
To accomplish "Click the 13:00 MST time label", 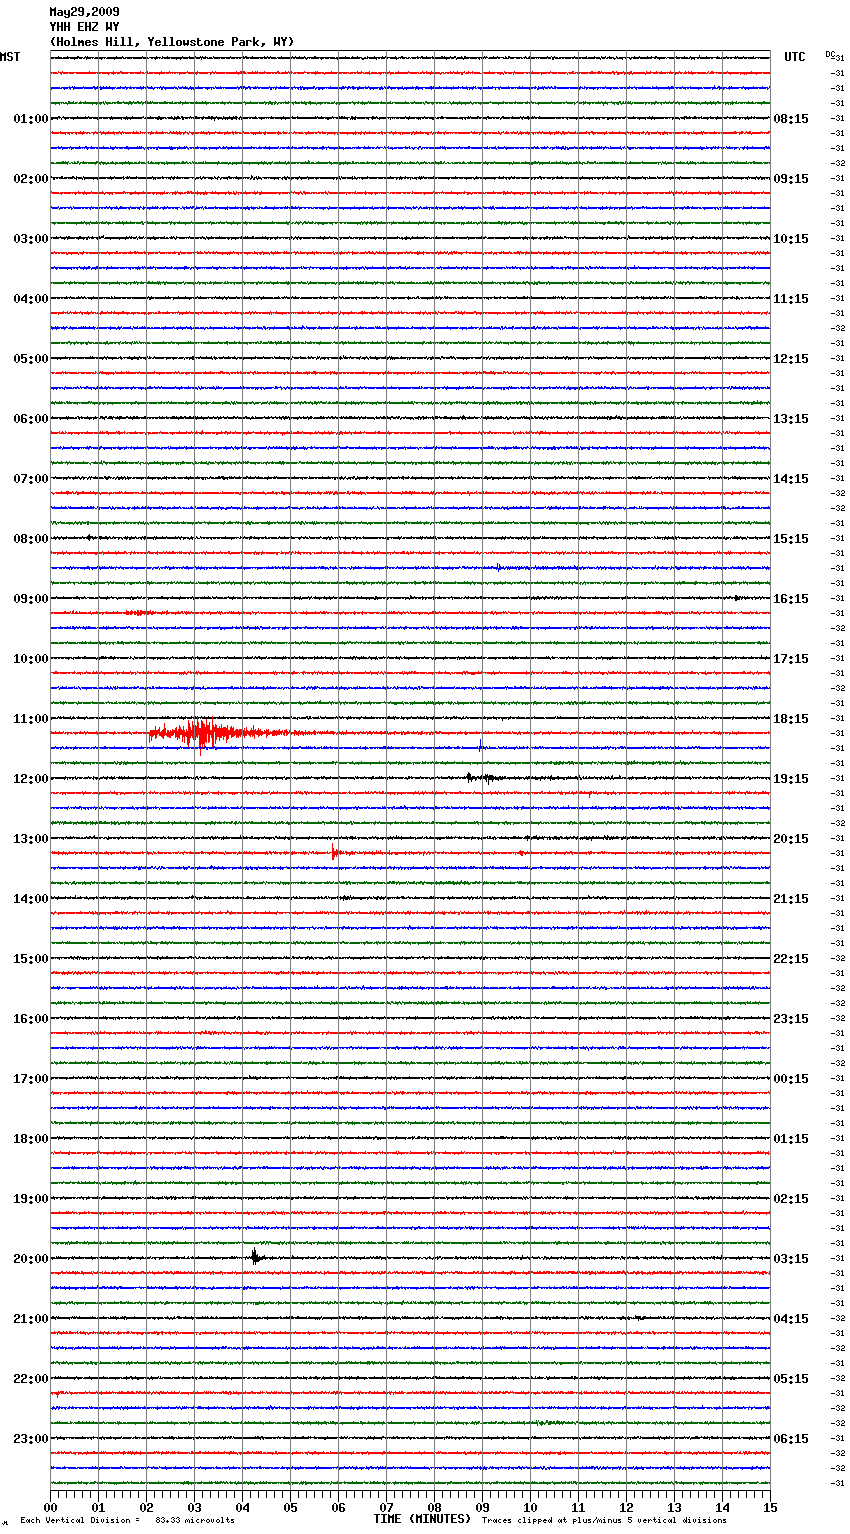I will pos(30,839).
